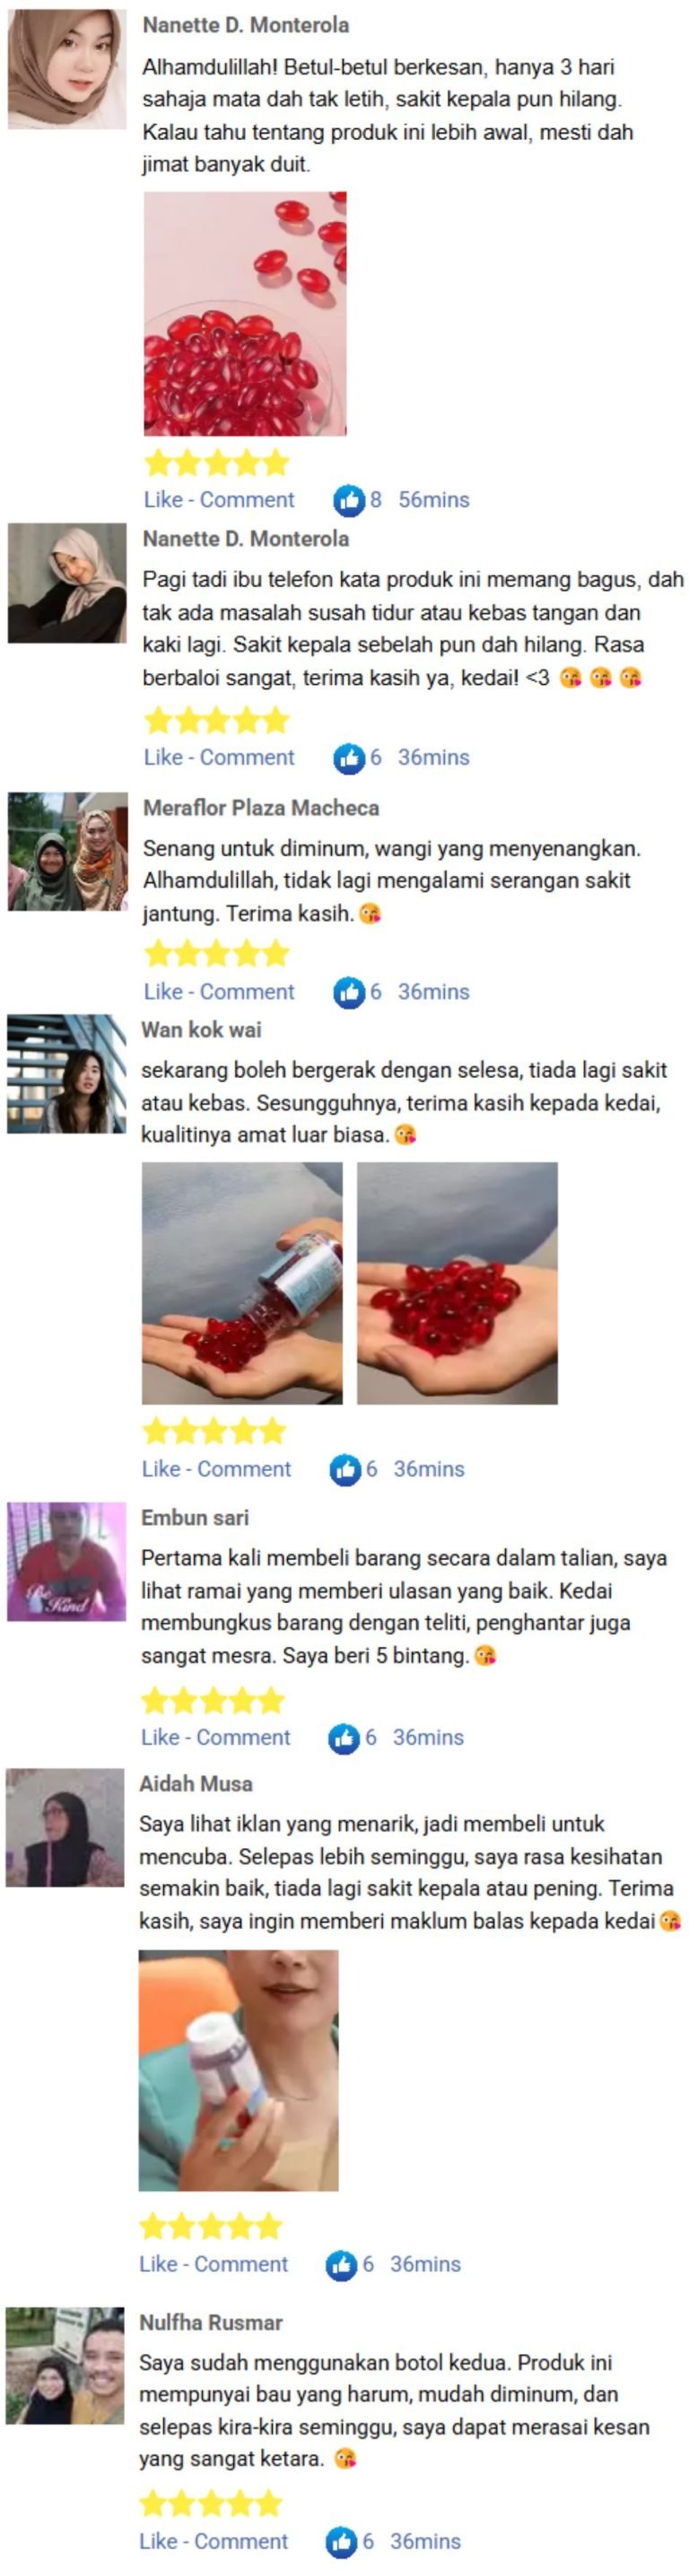Click the thumbs-up icon showing 8 likes
This screenshot has height=2576, width=689.
coord(349,500)
